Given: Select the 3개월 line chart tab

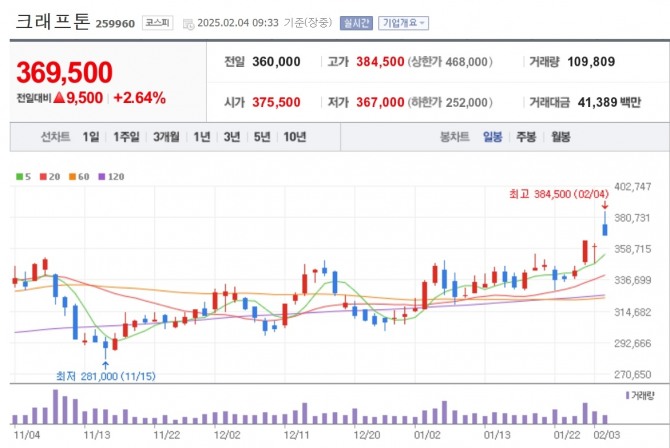Looking at the screenshot, I should point(166,137).
